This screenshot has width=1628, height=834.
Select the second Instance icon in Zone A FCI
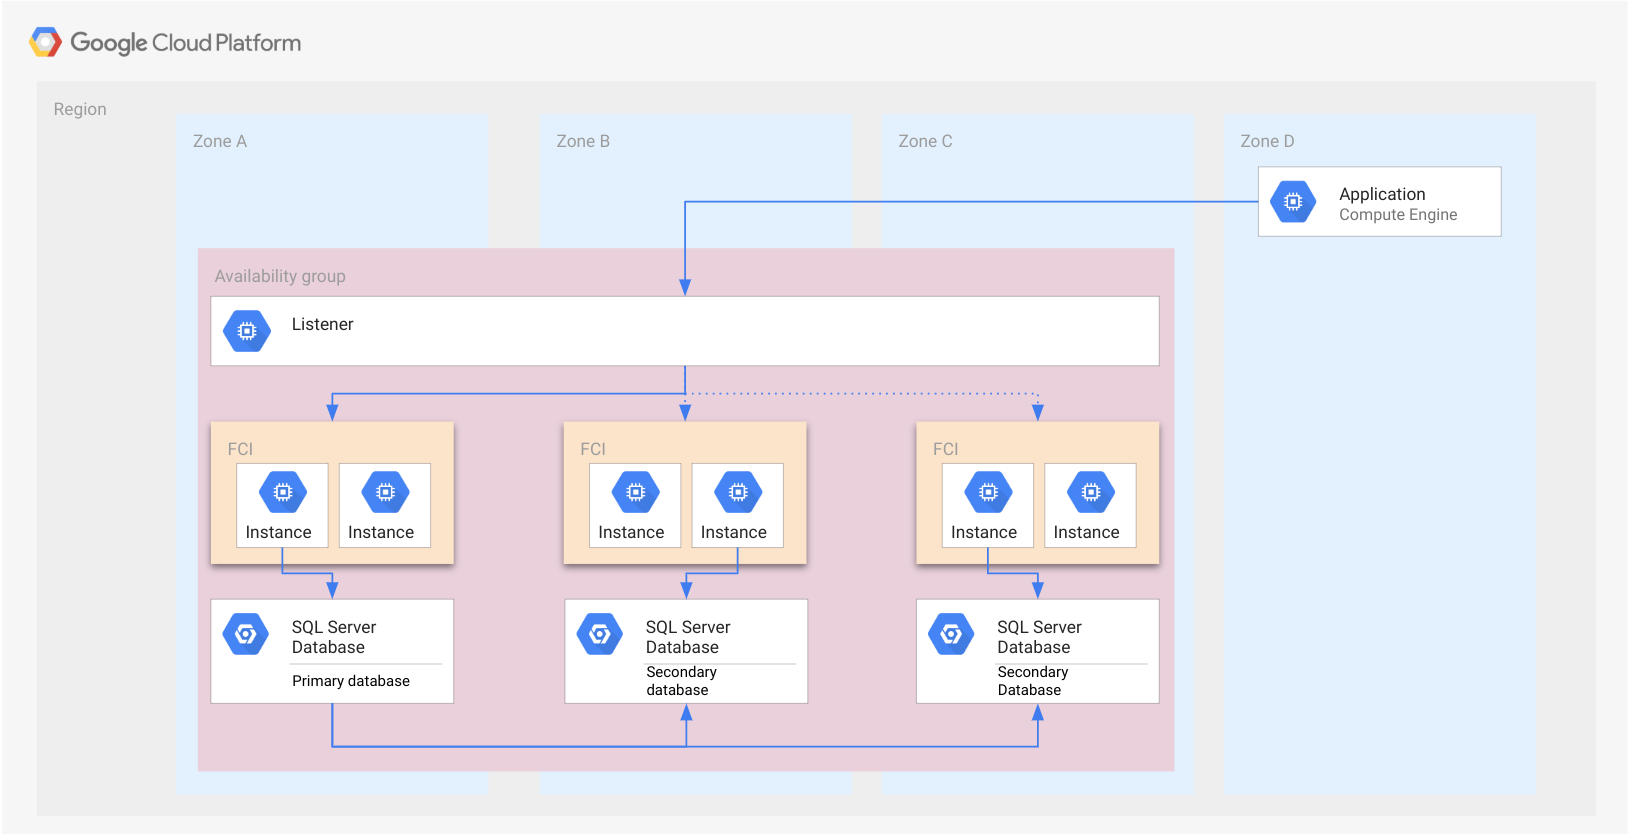tap(385, 492)
